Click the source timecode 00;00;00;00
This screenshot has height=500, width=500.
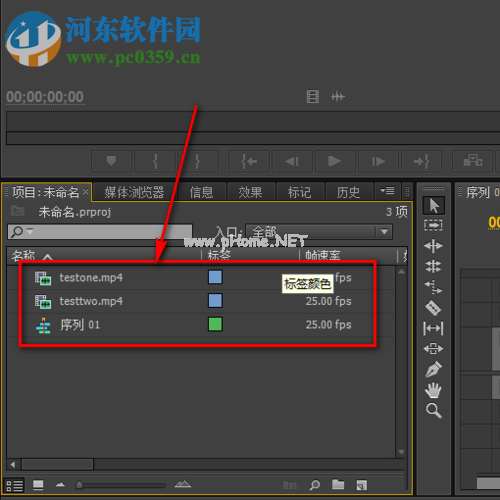[45, 97]
